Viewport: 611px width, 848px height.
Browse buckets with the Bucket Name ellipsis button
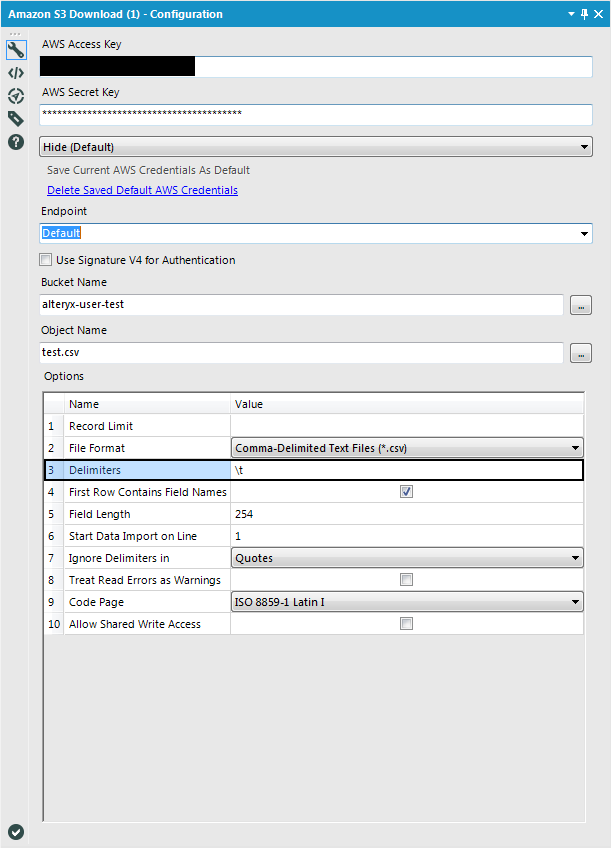coord(581,305)
